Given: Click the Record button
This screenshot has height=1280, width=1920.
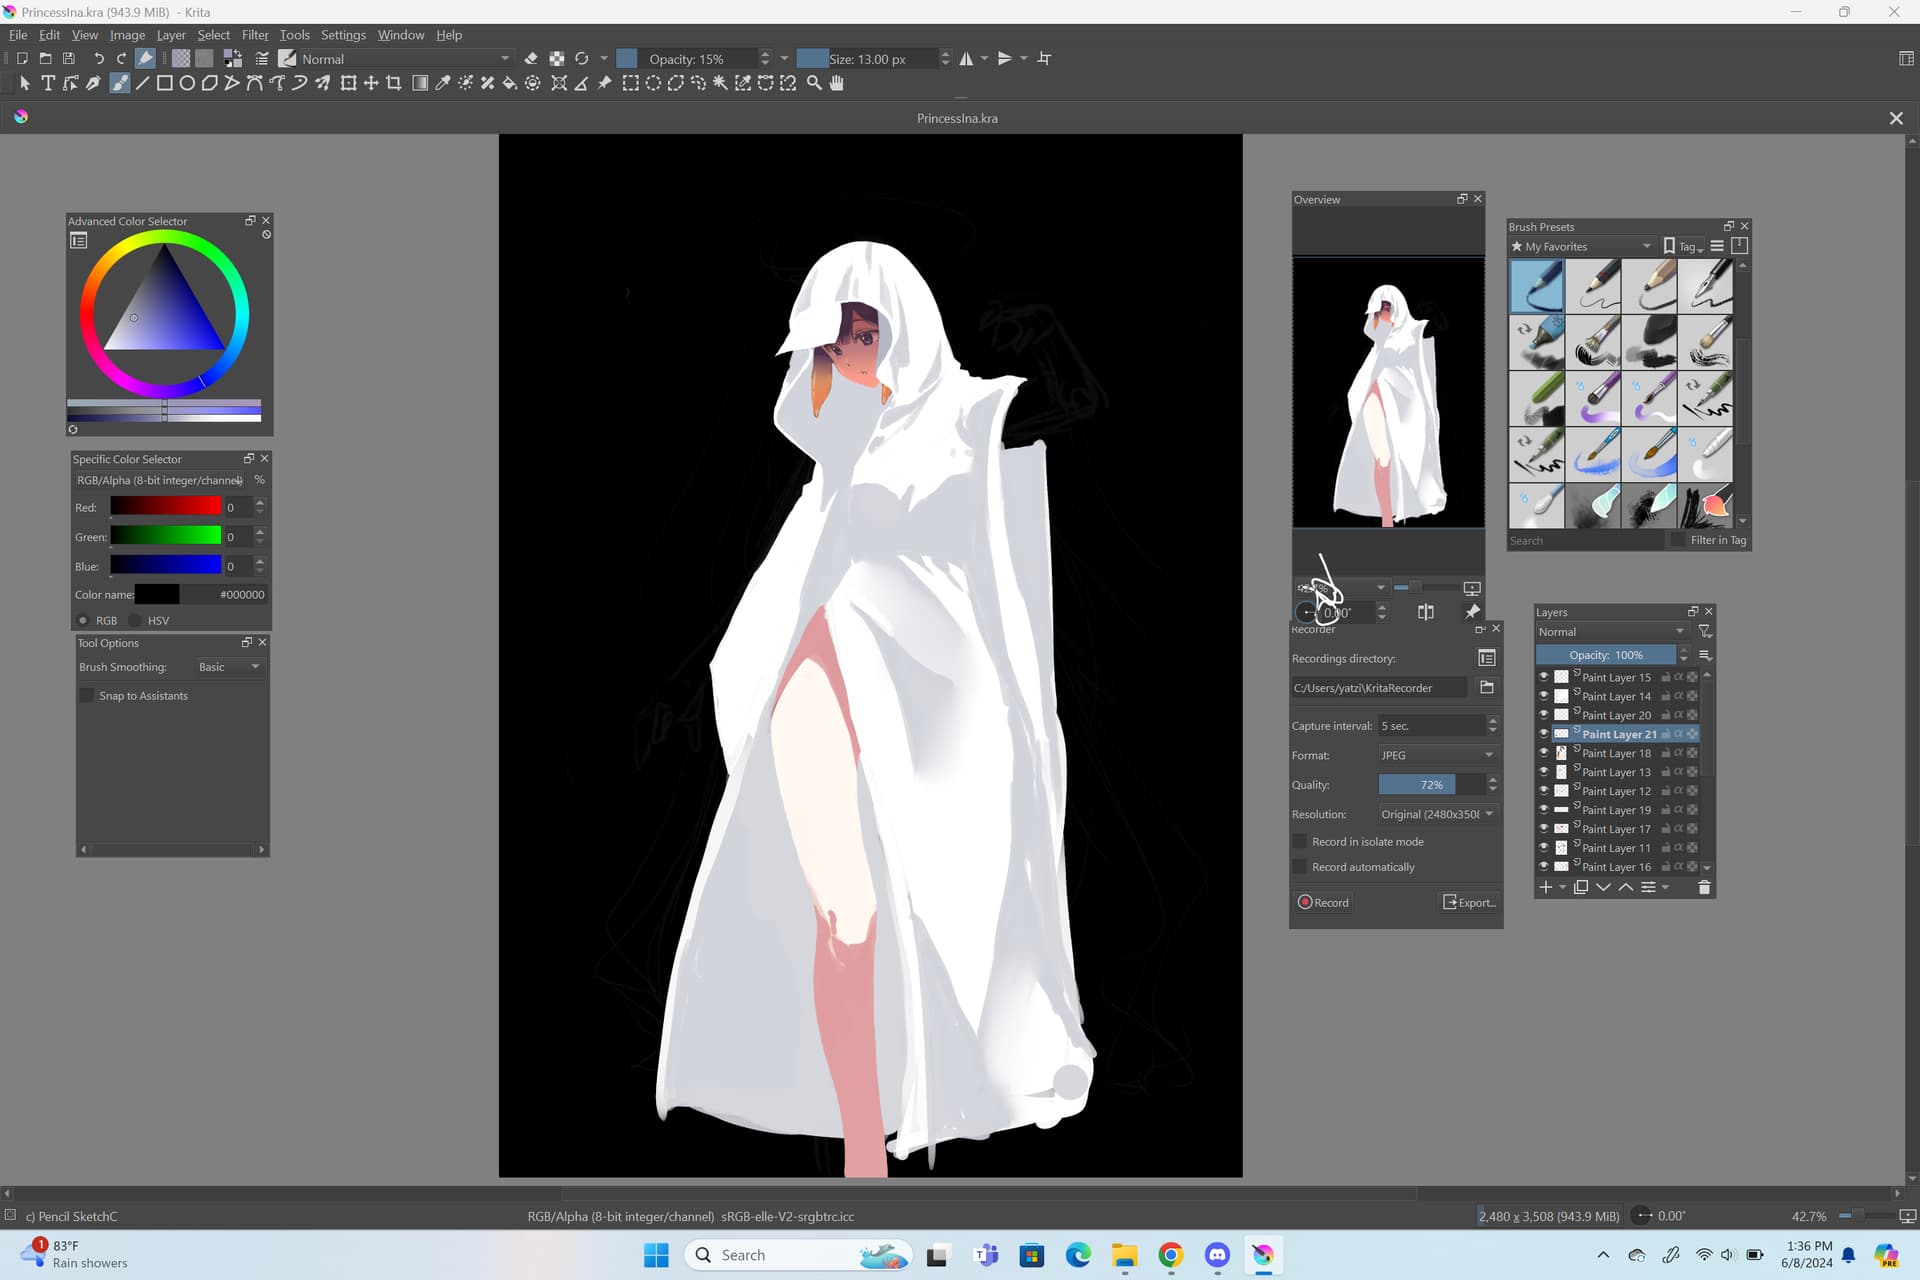Looking at the screenshot, I should 1323,902.
